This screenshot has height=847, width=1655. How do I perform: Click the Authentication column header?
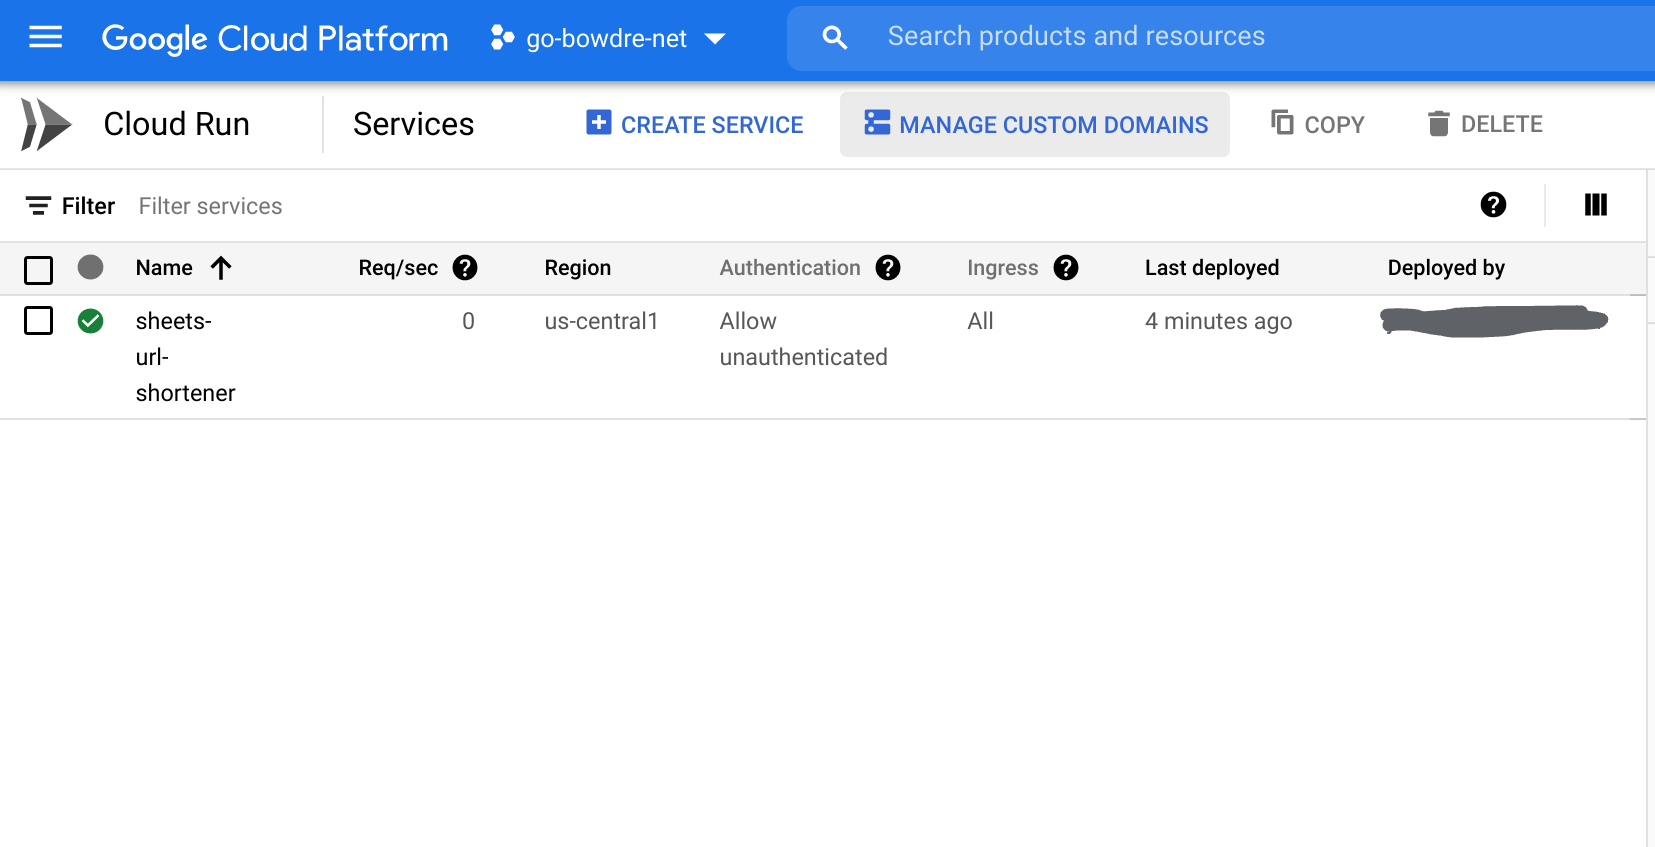(x=790, y=268)
